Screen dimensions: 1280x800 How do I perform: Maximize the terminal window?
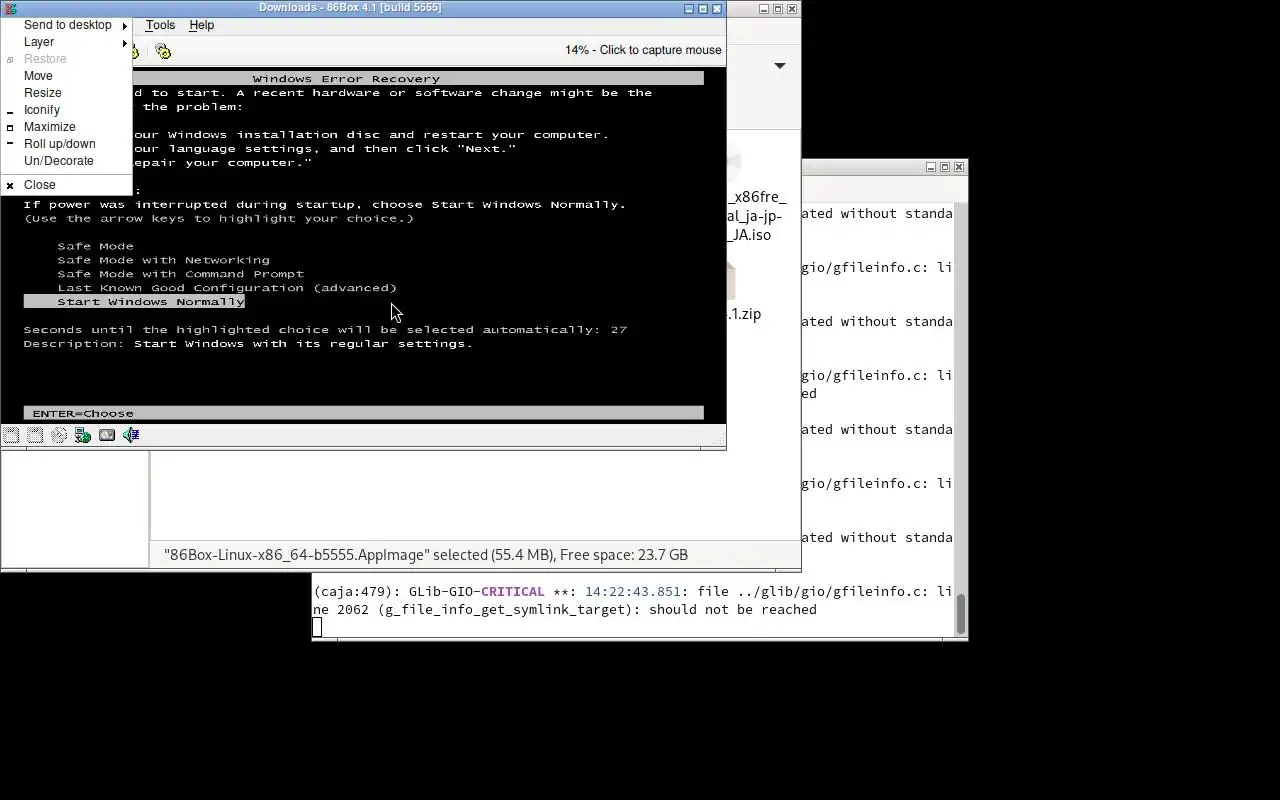(x=945, y=167)
